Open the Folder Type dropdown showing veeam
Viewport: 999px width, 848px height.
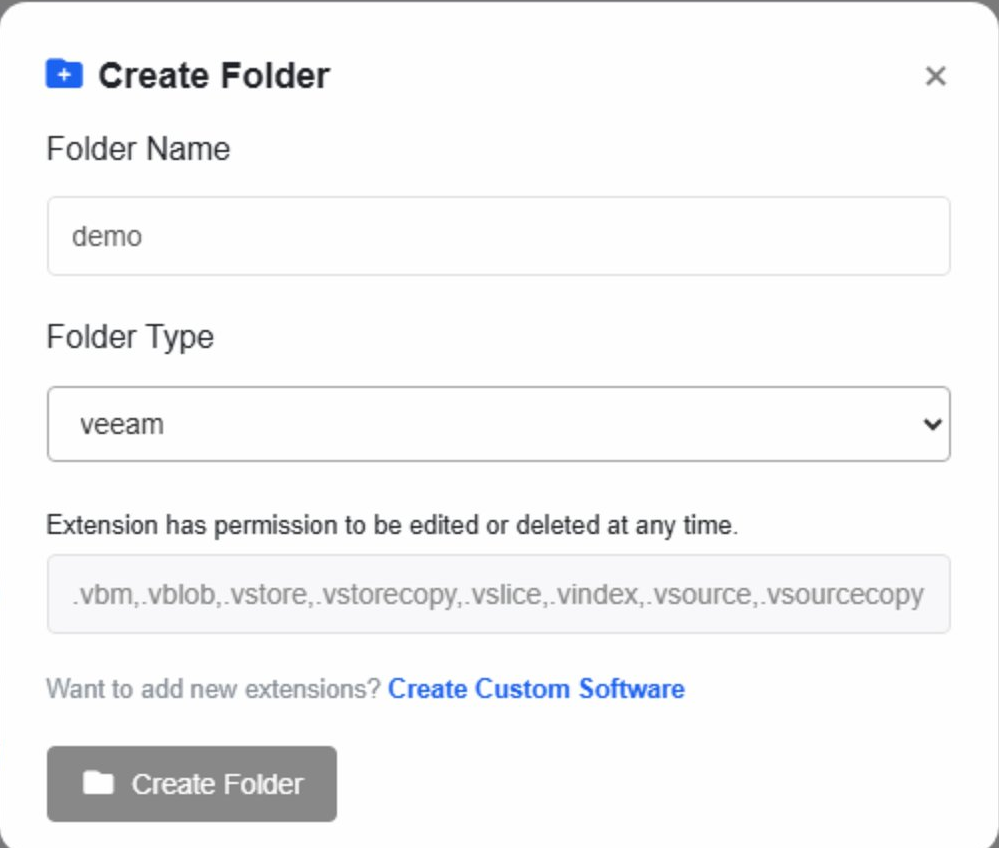(x=499, y=424)
